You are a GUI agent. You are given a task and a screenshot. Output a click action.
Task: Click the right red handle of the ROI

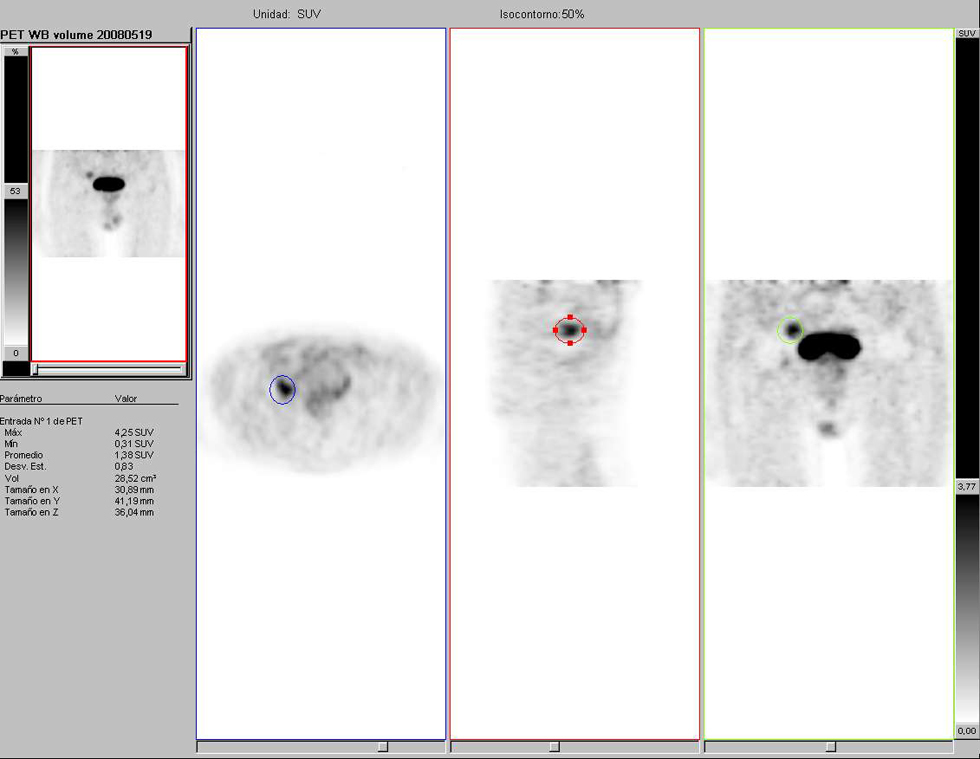[x=584, y=330]
